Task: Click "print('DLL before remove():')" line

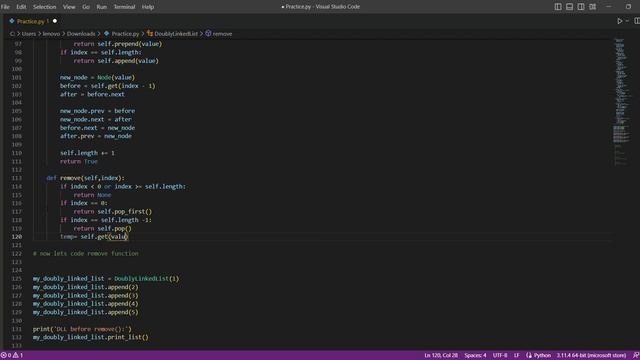Action: click(x=82, y=329)
